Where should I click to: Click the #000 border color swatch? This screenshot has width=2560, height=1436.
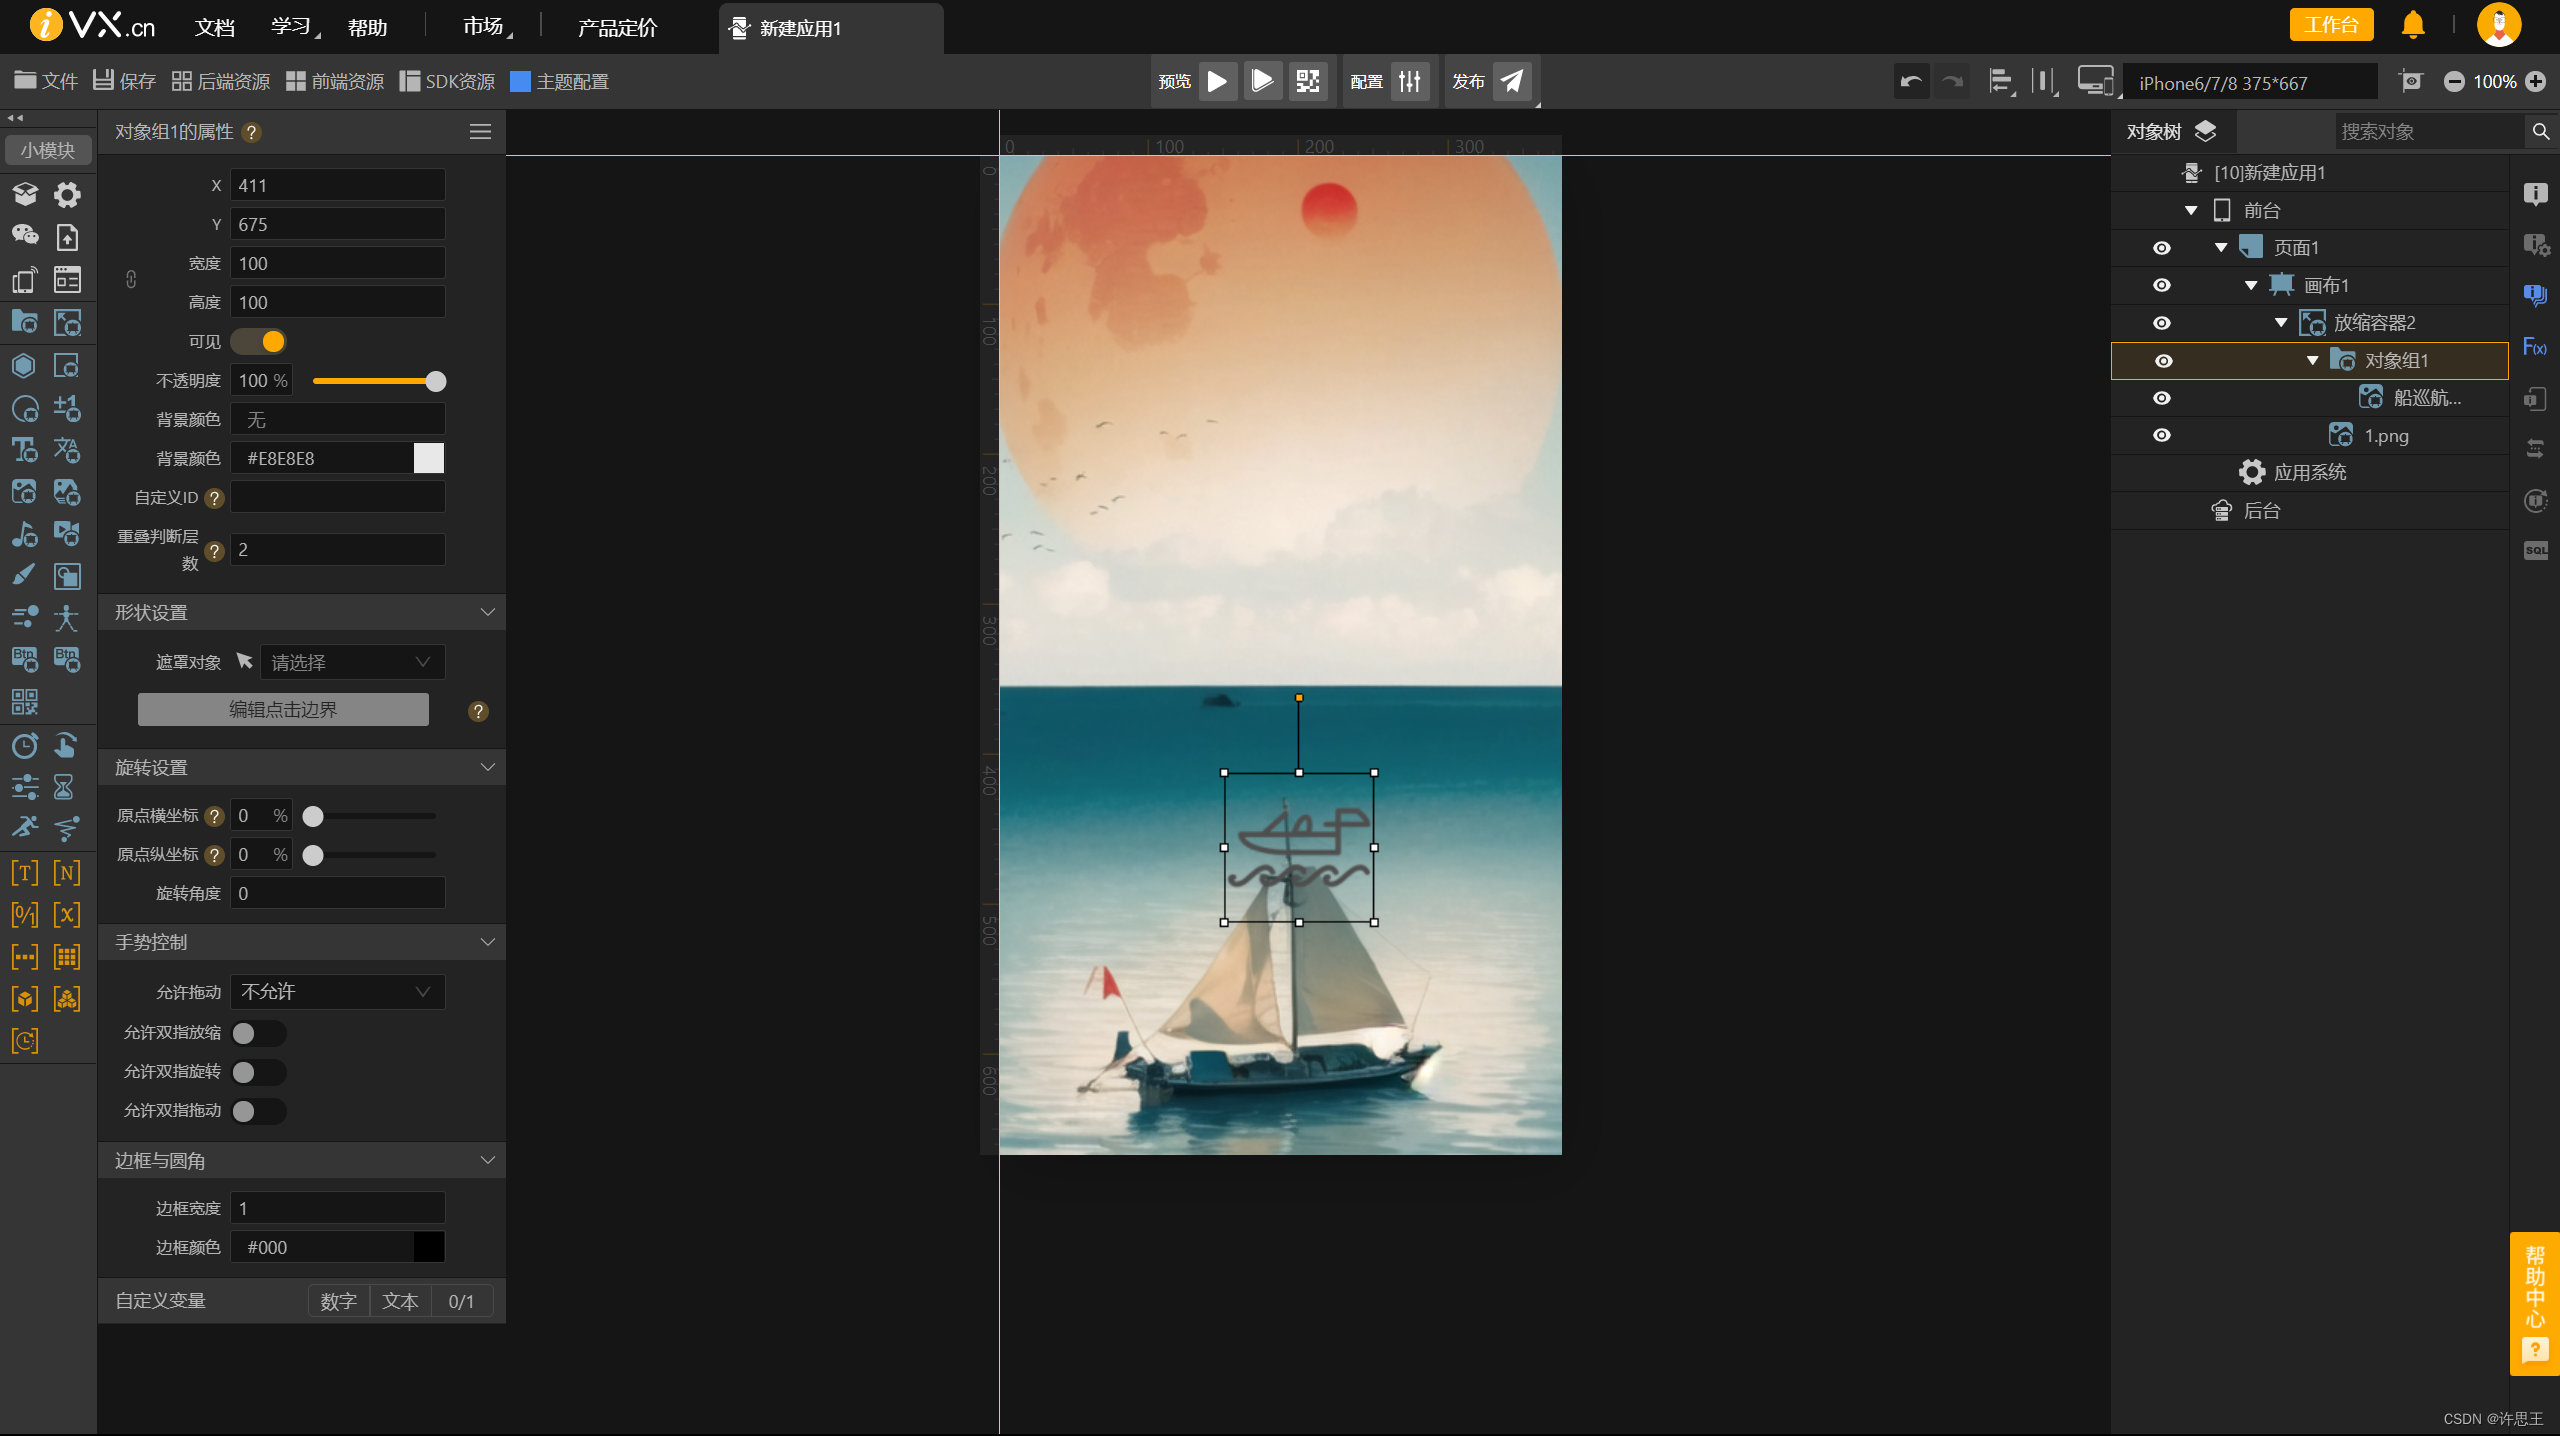[429, 1247]
